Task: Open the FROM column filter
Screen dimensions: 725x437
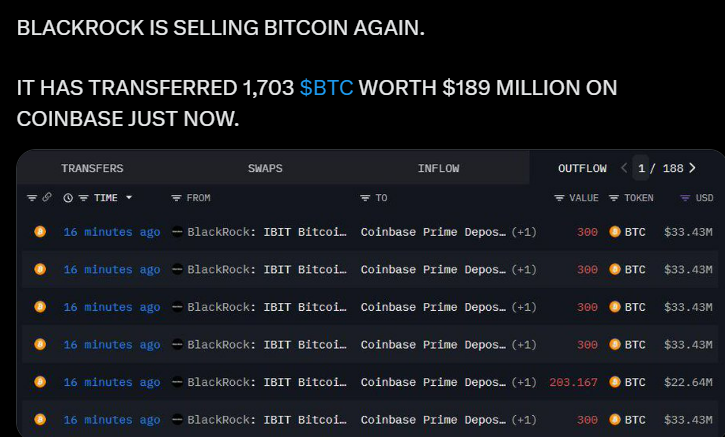Action: (176, 198)
